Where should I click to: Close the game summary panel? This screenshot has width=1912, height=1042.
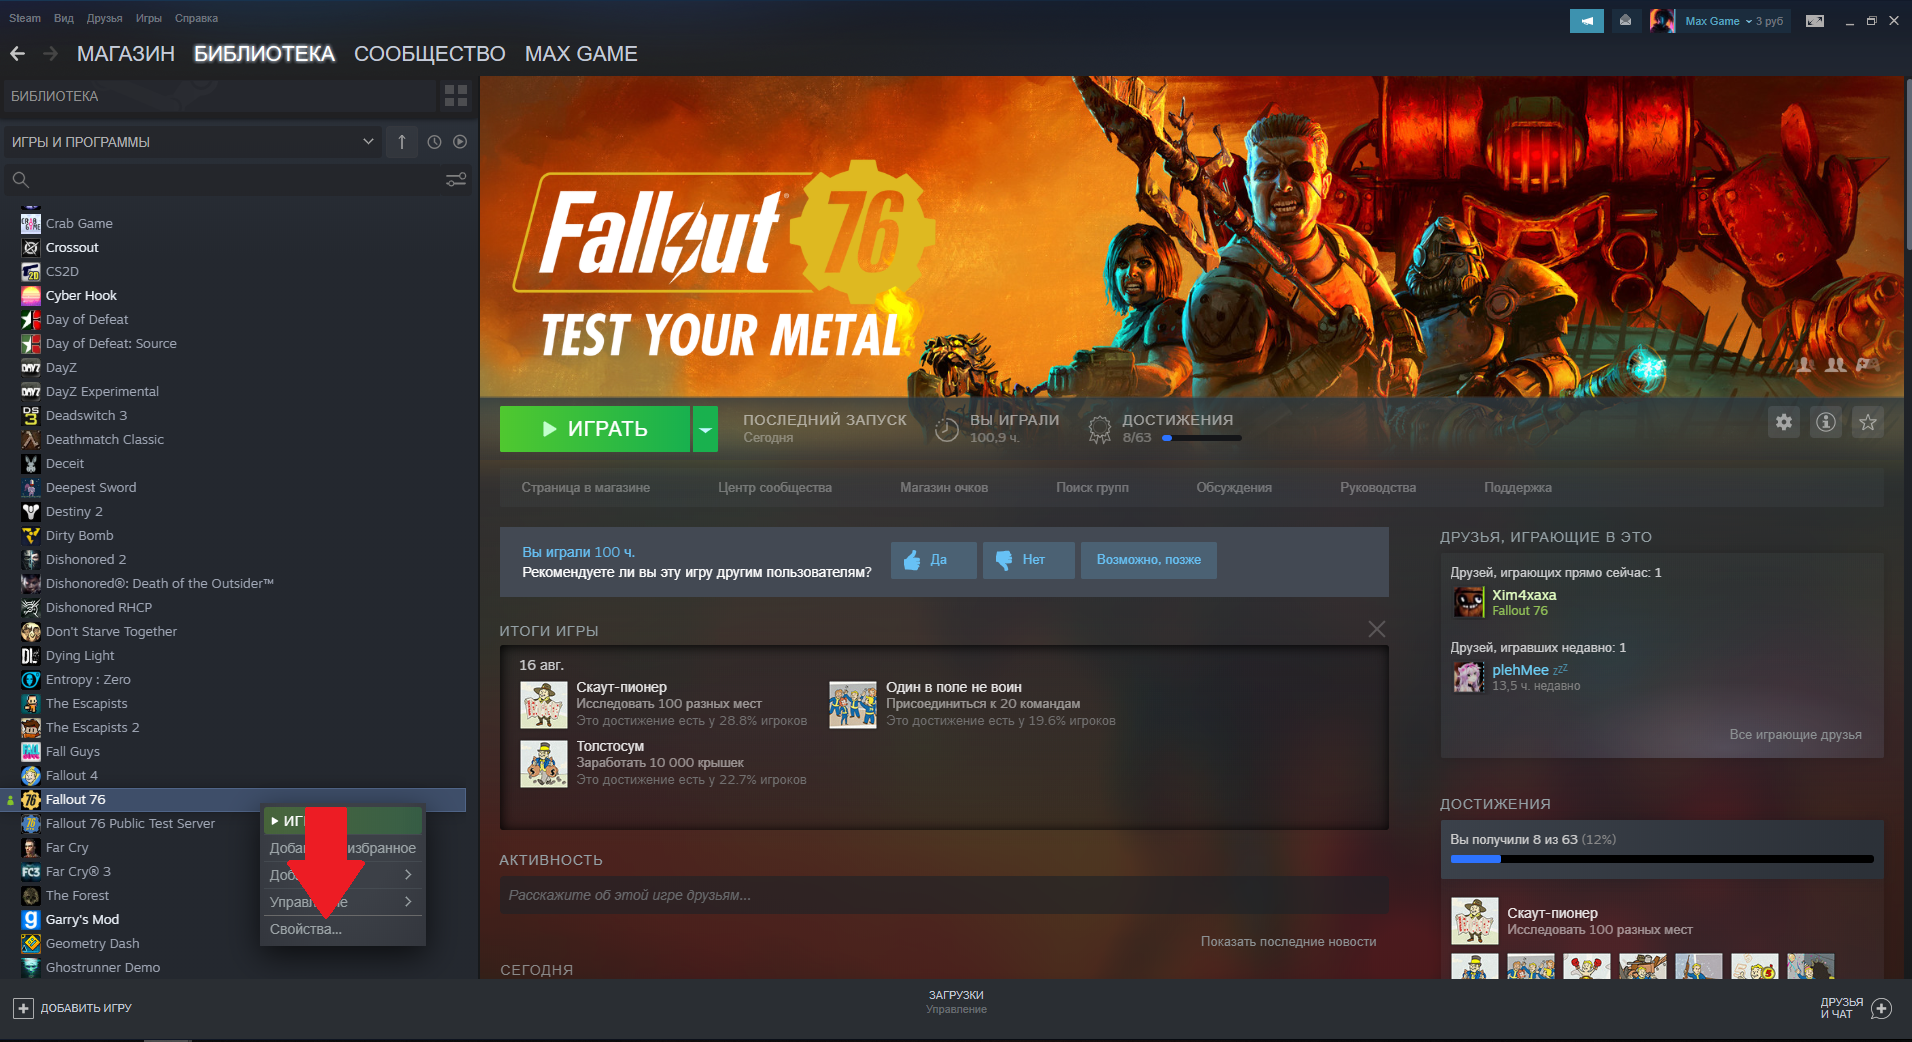(x=1377, y=629)
